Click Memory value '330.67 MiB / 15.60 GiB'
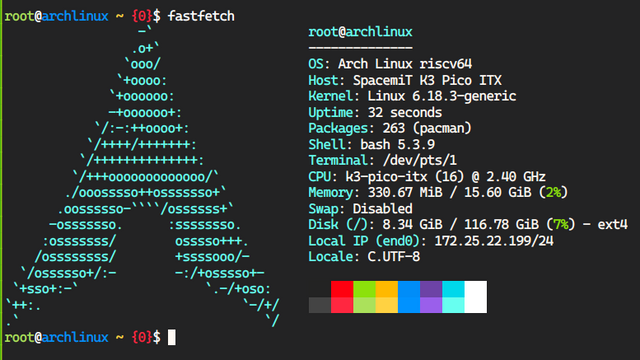The height and width of the screenshot is (360, 640). [x=449, y=193]
